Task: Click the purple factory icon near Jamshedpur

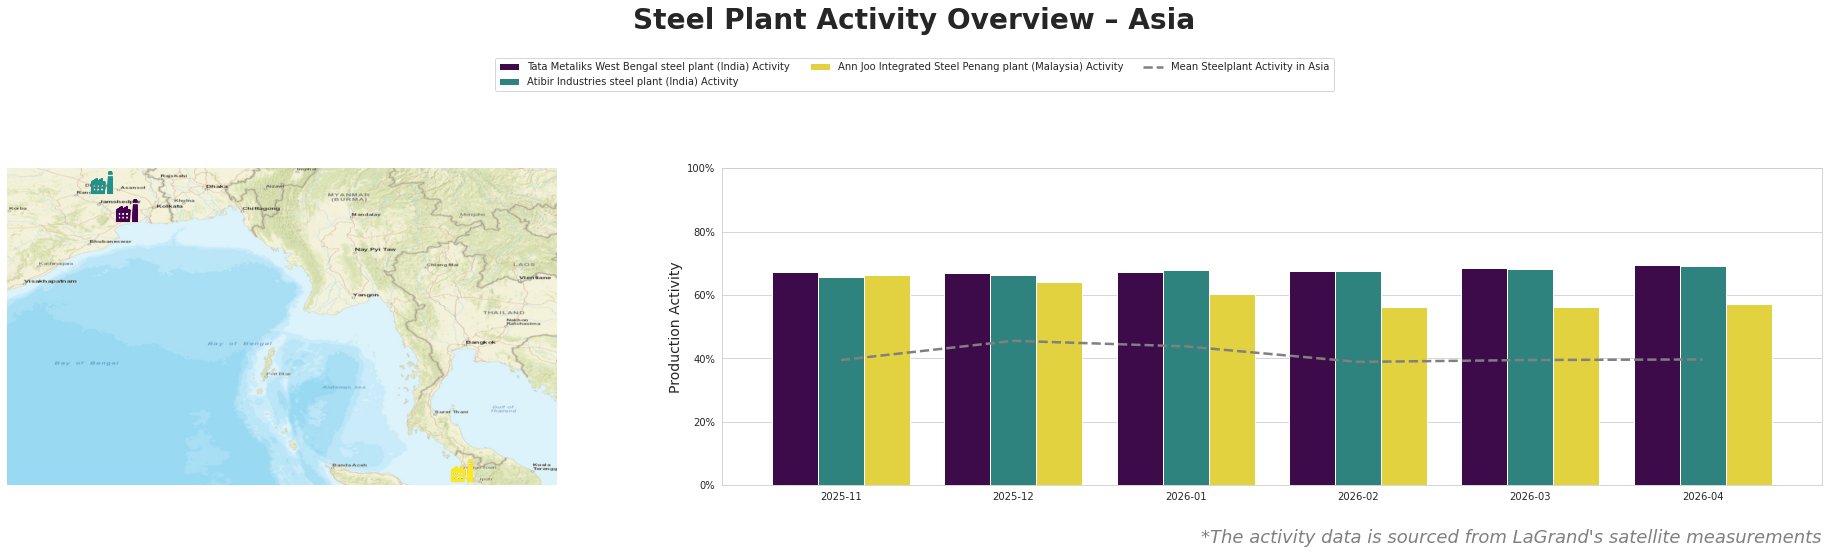Action: (126, 212)
